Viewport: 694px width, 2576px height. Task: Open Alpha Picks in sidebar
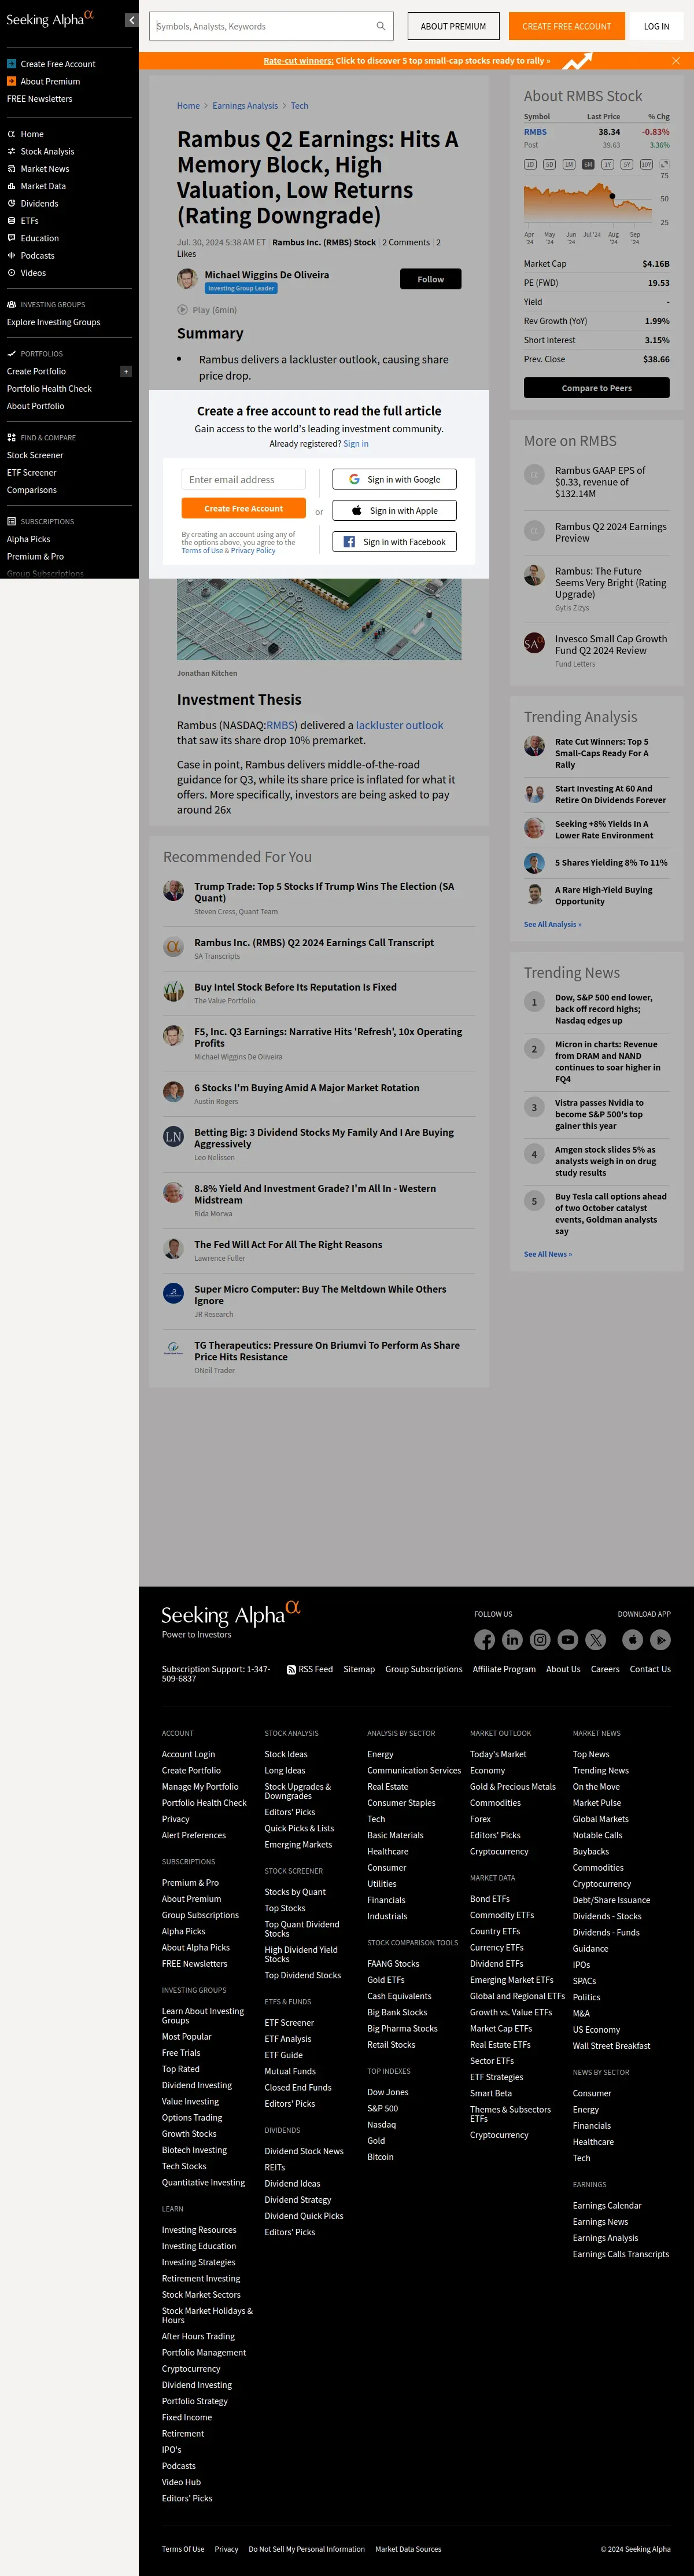(x=28, y=539)
